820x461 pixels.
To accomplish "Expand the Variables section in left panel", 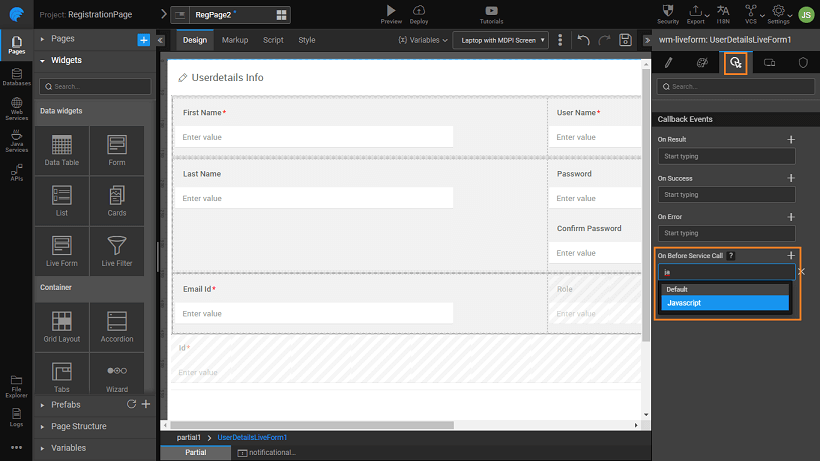I will [x=68, y=448].
